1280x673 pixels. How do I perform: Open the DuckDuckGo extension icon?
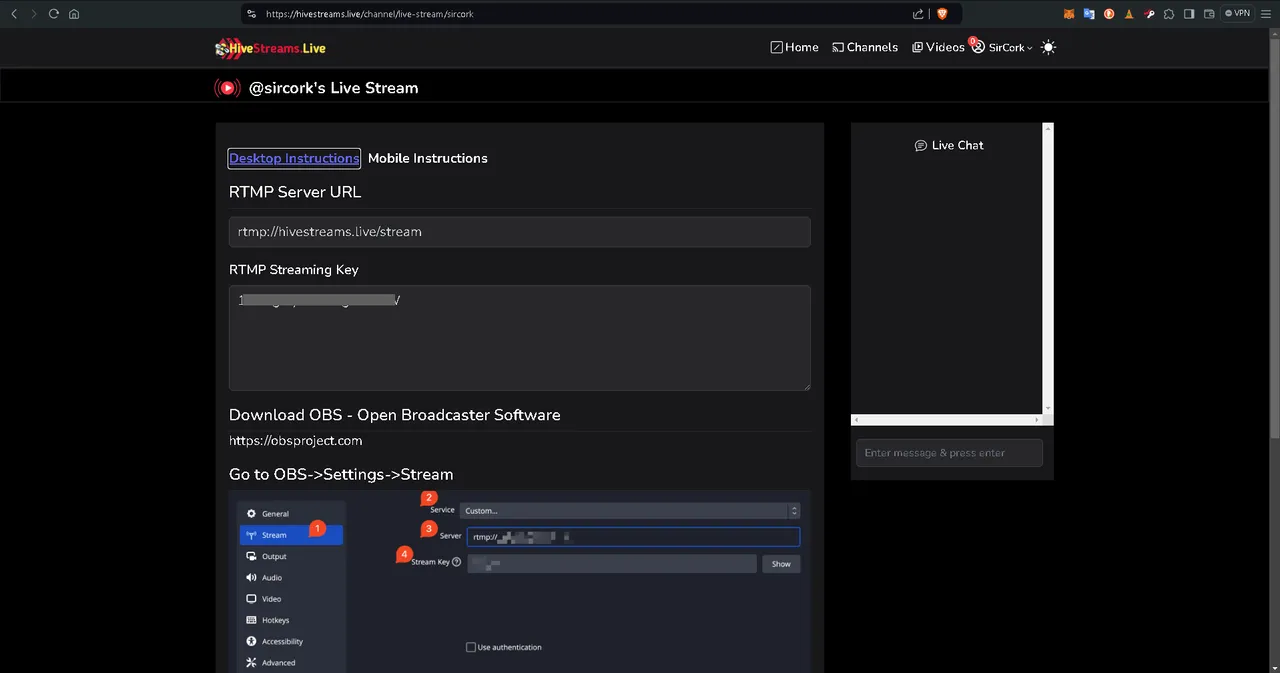pos(1109,14)
